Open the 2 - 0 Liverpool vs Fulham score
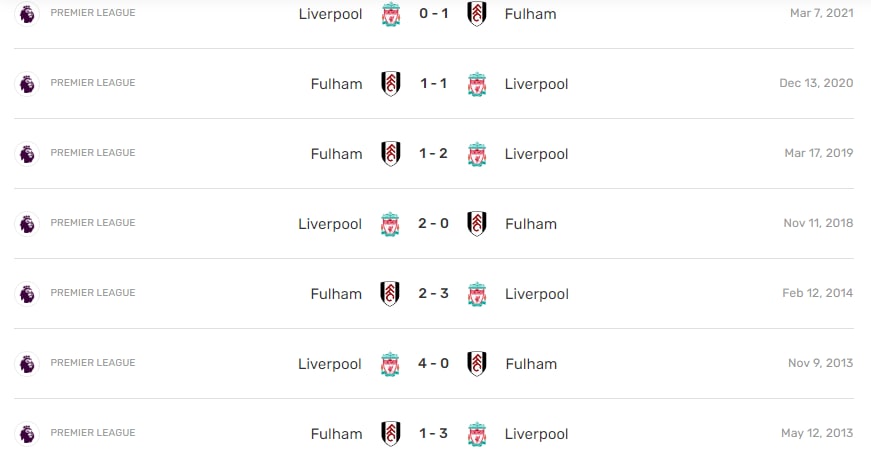Image resolution: width=871 pixels, height=467 pixels. coord(433,223)
